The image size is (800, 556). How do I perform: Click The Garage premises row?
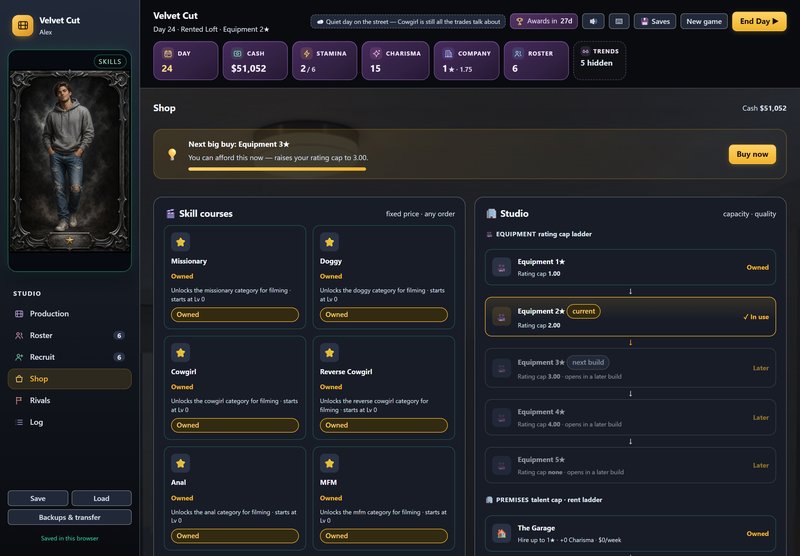click(x=630, y=534)
